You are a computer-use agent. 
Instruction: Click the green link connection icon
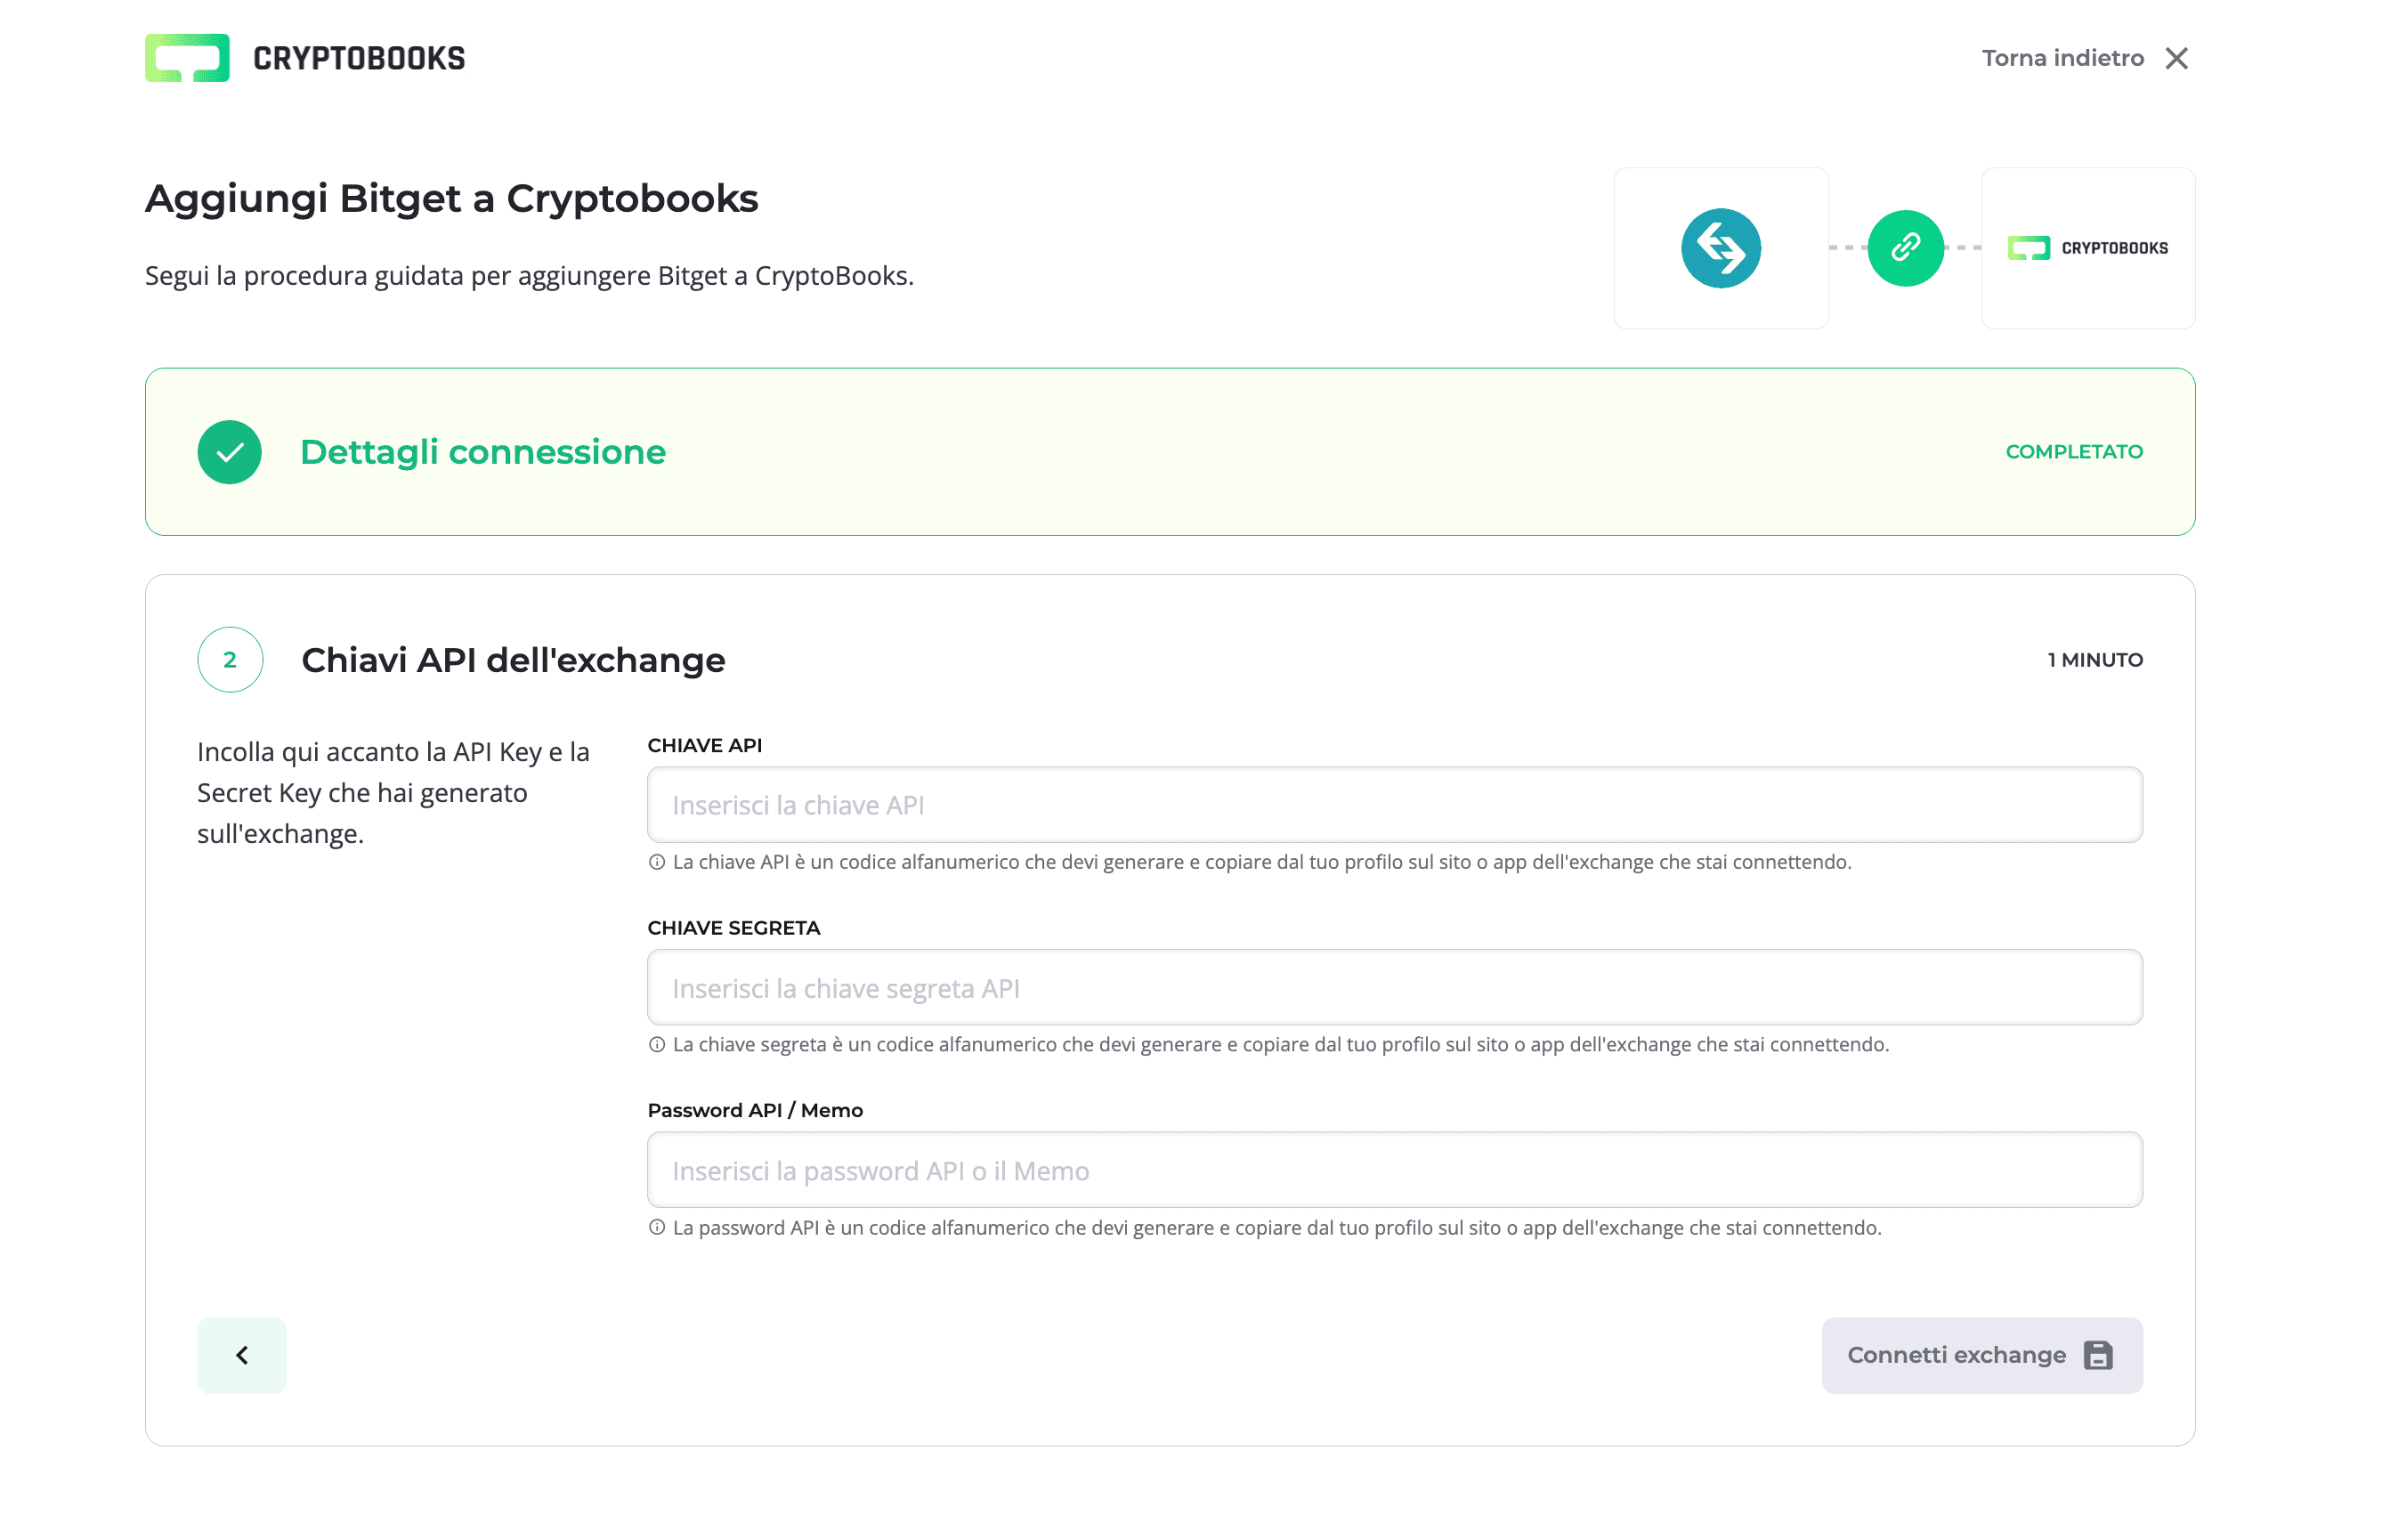[1905, 248]
